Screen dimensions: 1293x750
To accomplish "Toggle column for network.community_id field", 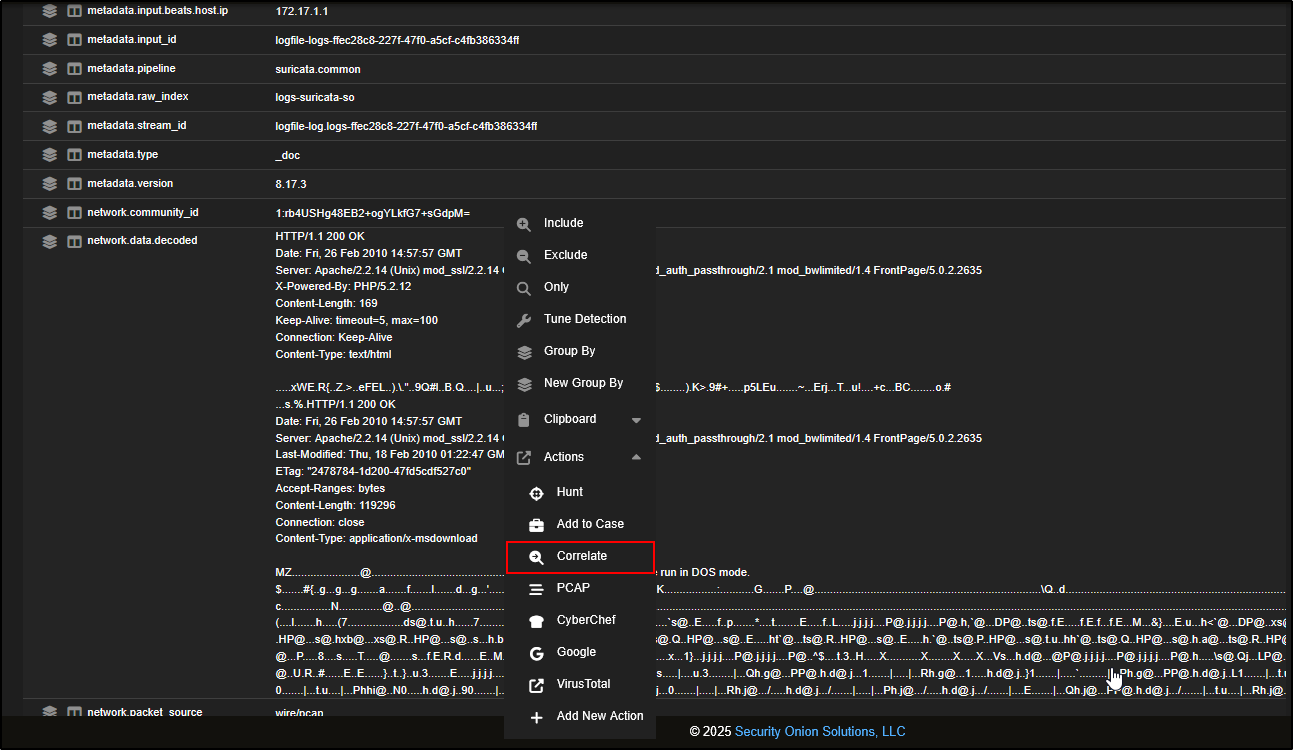I will point(74,213).
